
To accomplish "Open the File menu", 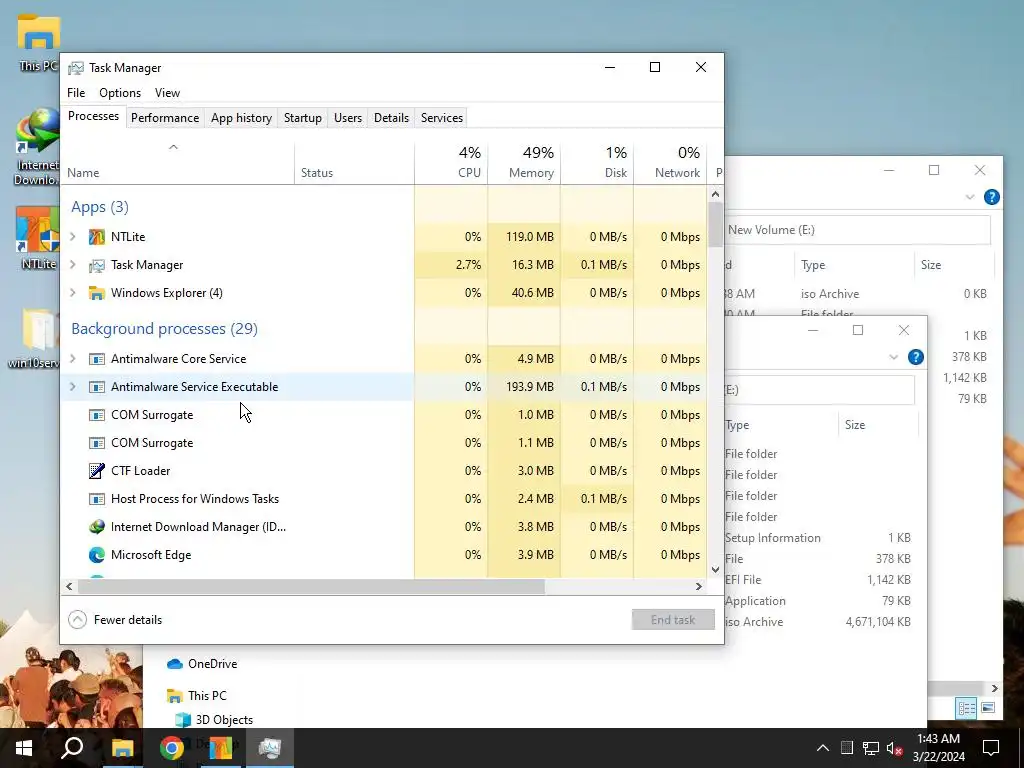I will click(x=76, y=93).
